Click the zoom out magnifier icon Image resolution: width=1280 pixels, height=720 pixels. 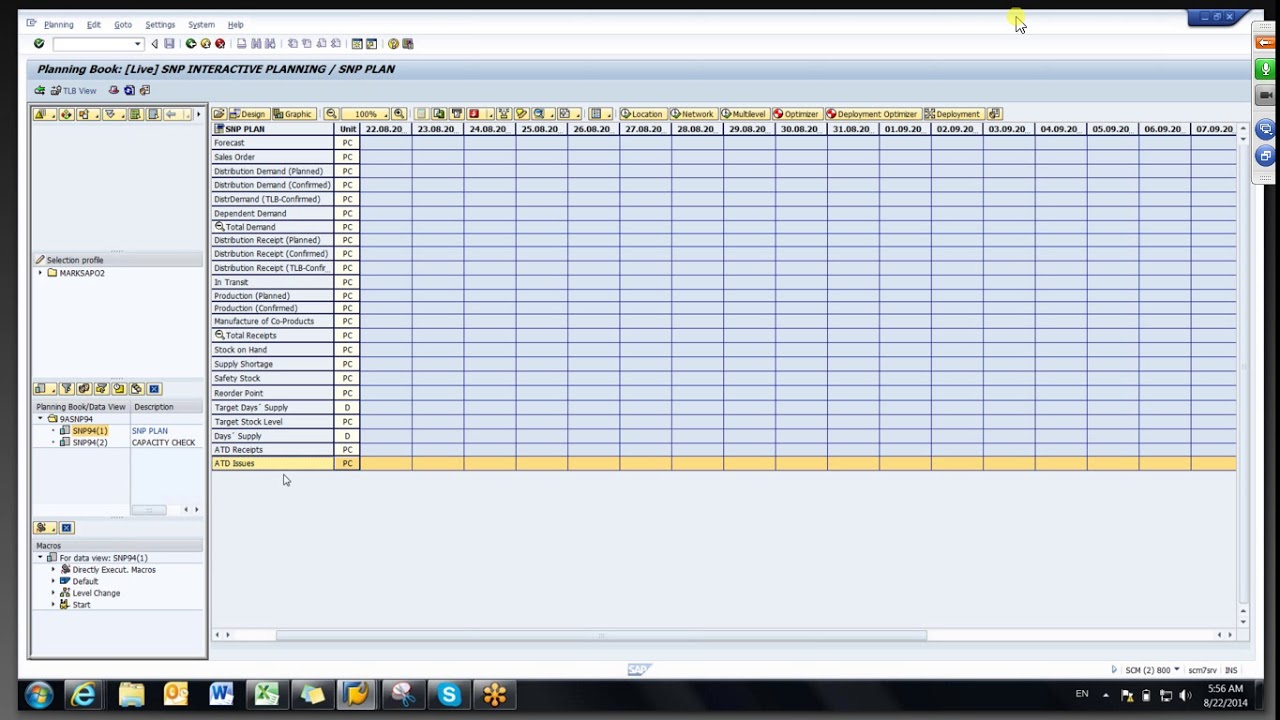click(x=331, y=114)
